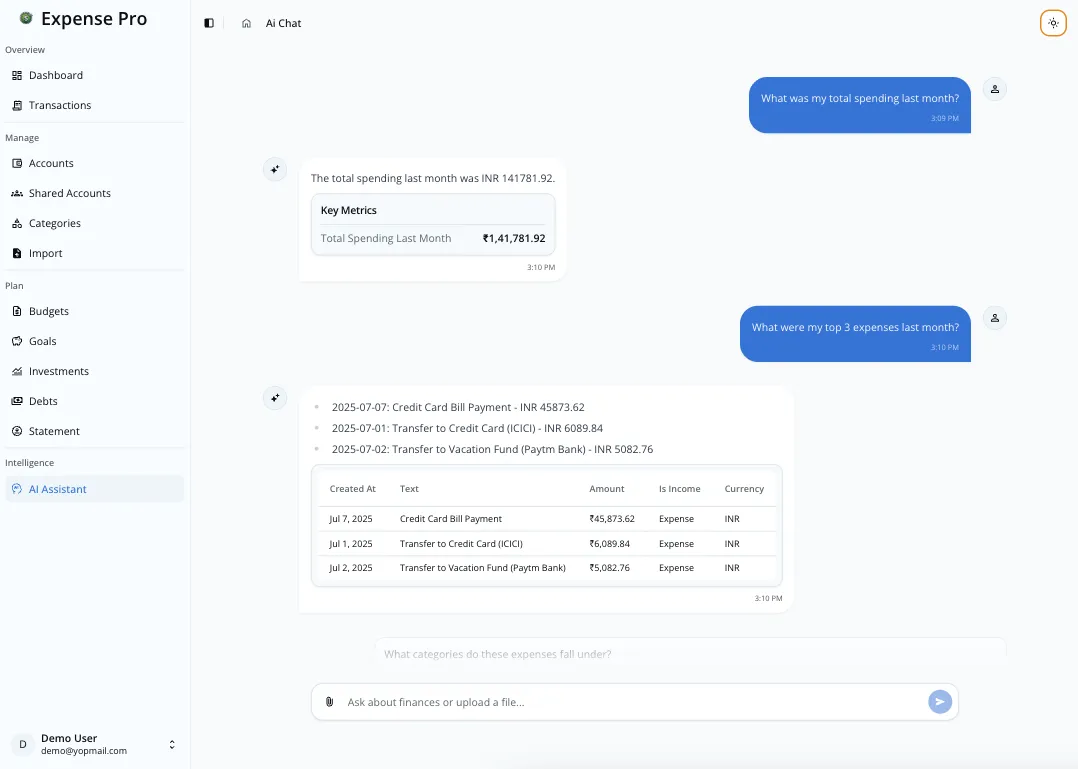Click the Debts sidebar icon

[17, 401]
